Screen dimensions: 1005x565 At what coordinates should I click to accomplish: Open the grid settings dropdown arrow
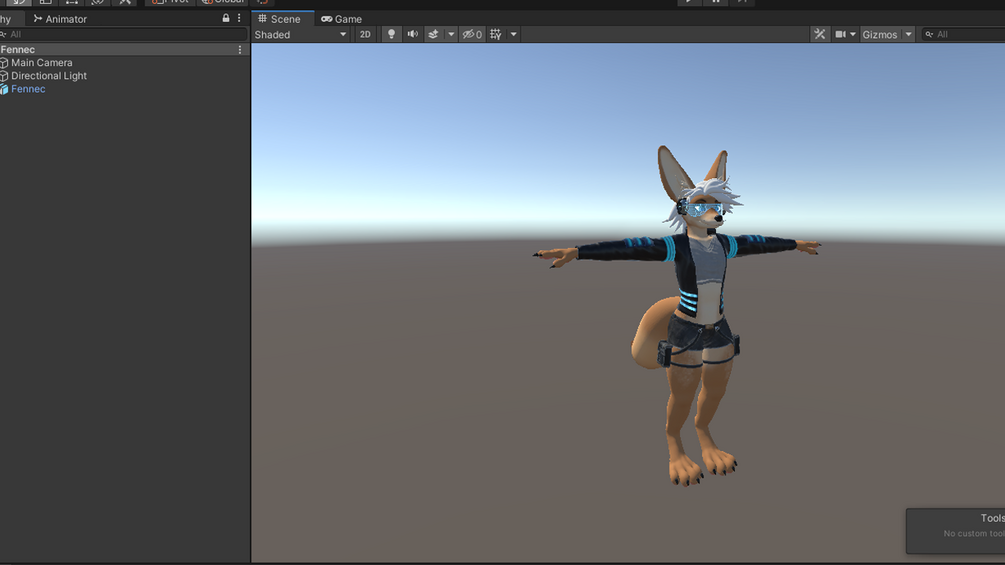tap(513, 35)
